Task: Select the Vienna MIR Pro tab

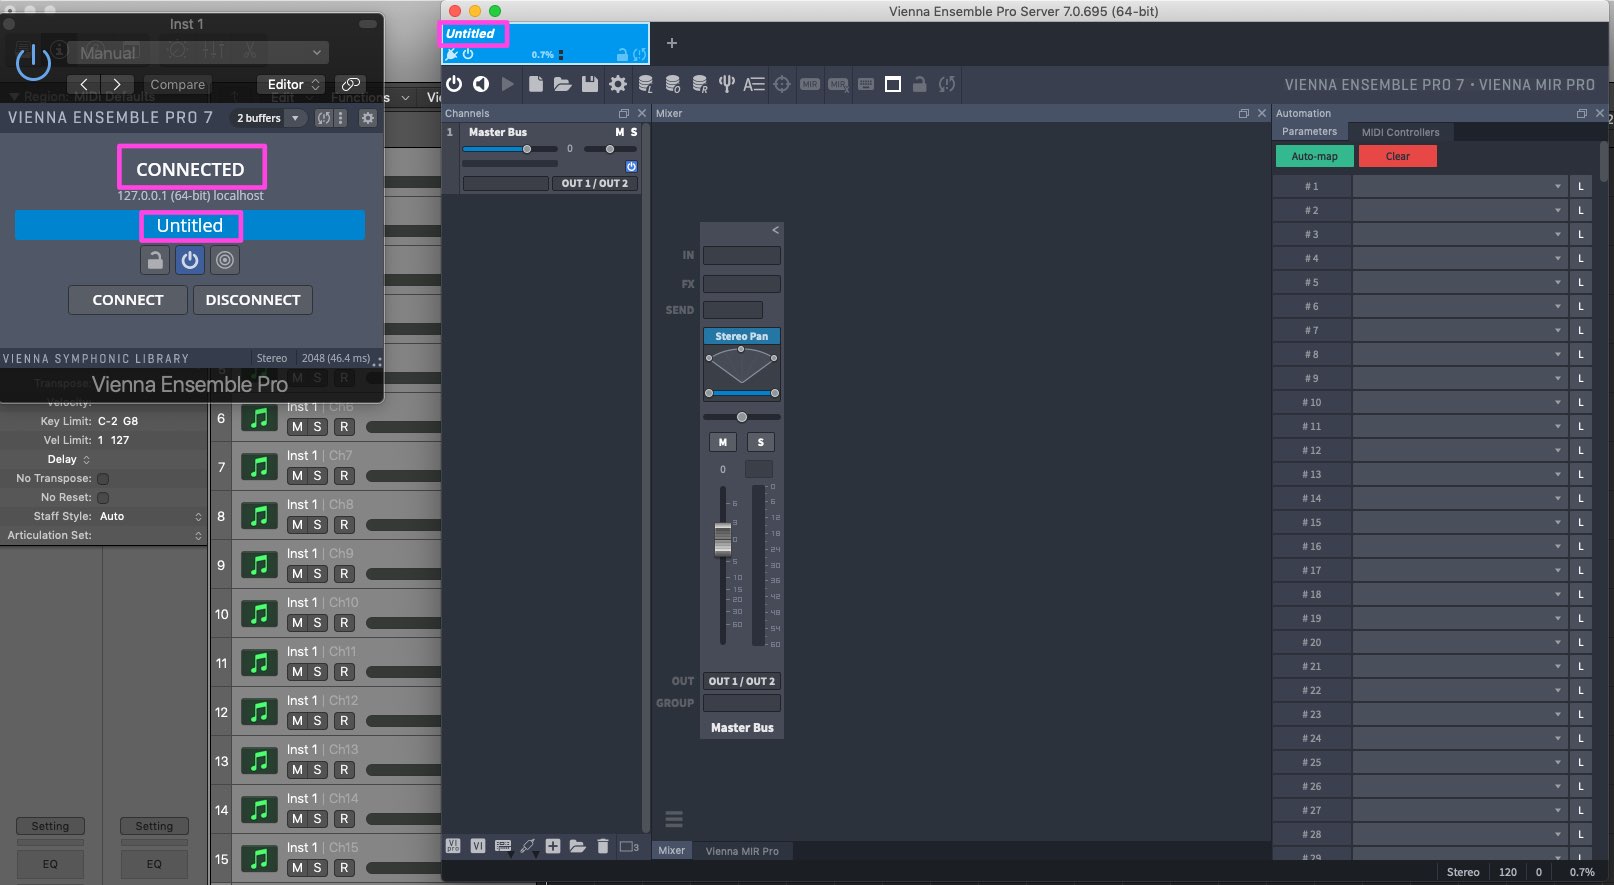Action: 742,851
